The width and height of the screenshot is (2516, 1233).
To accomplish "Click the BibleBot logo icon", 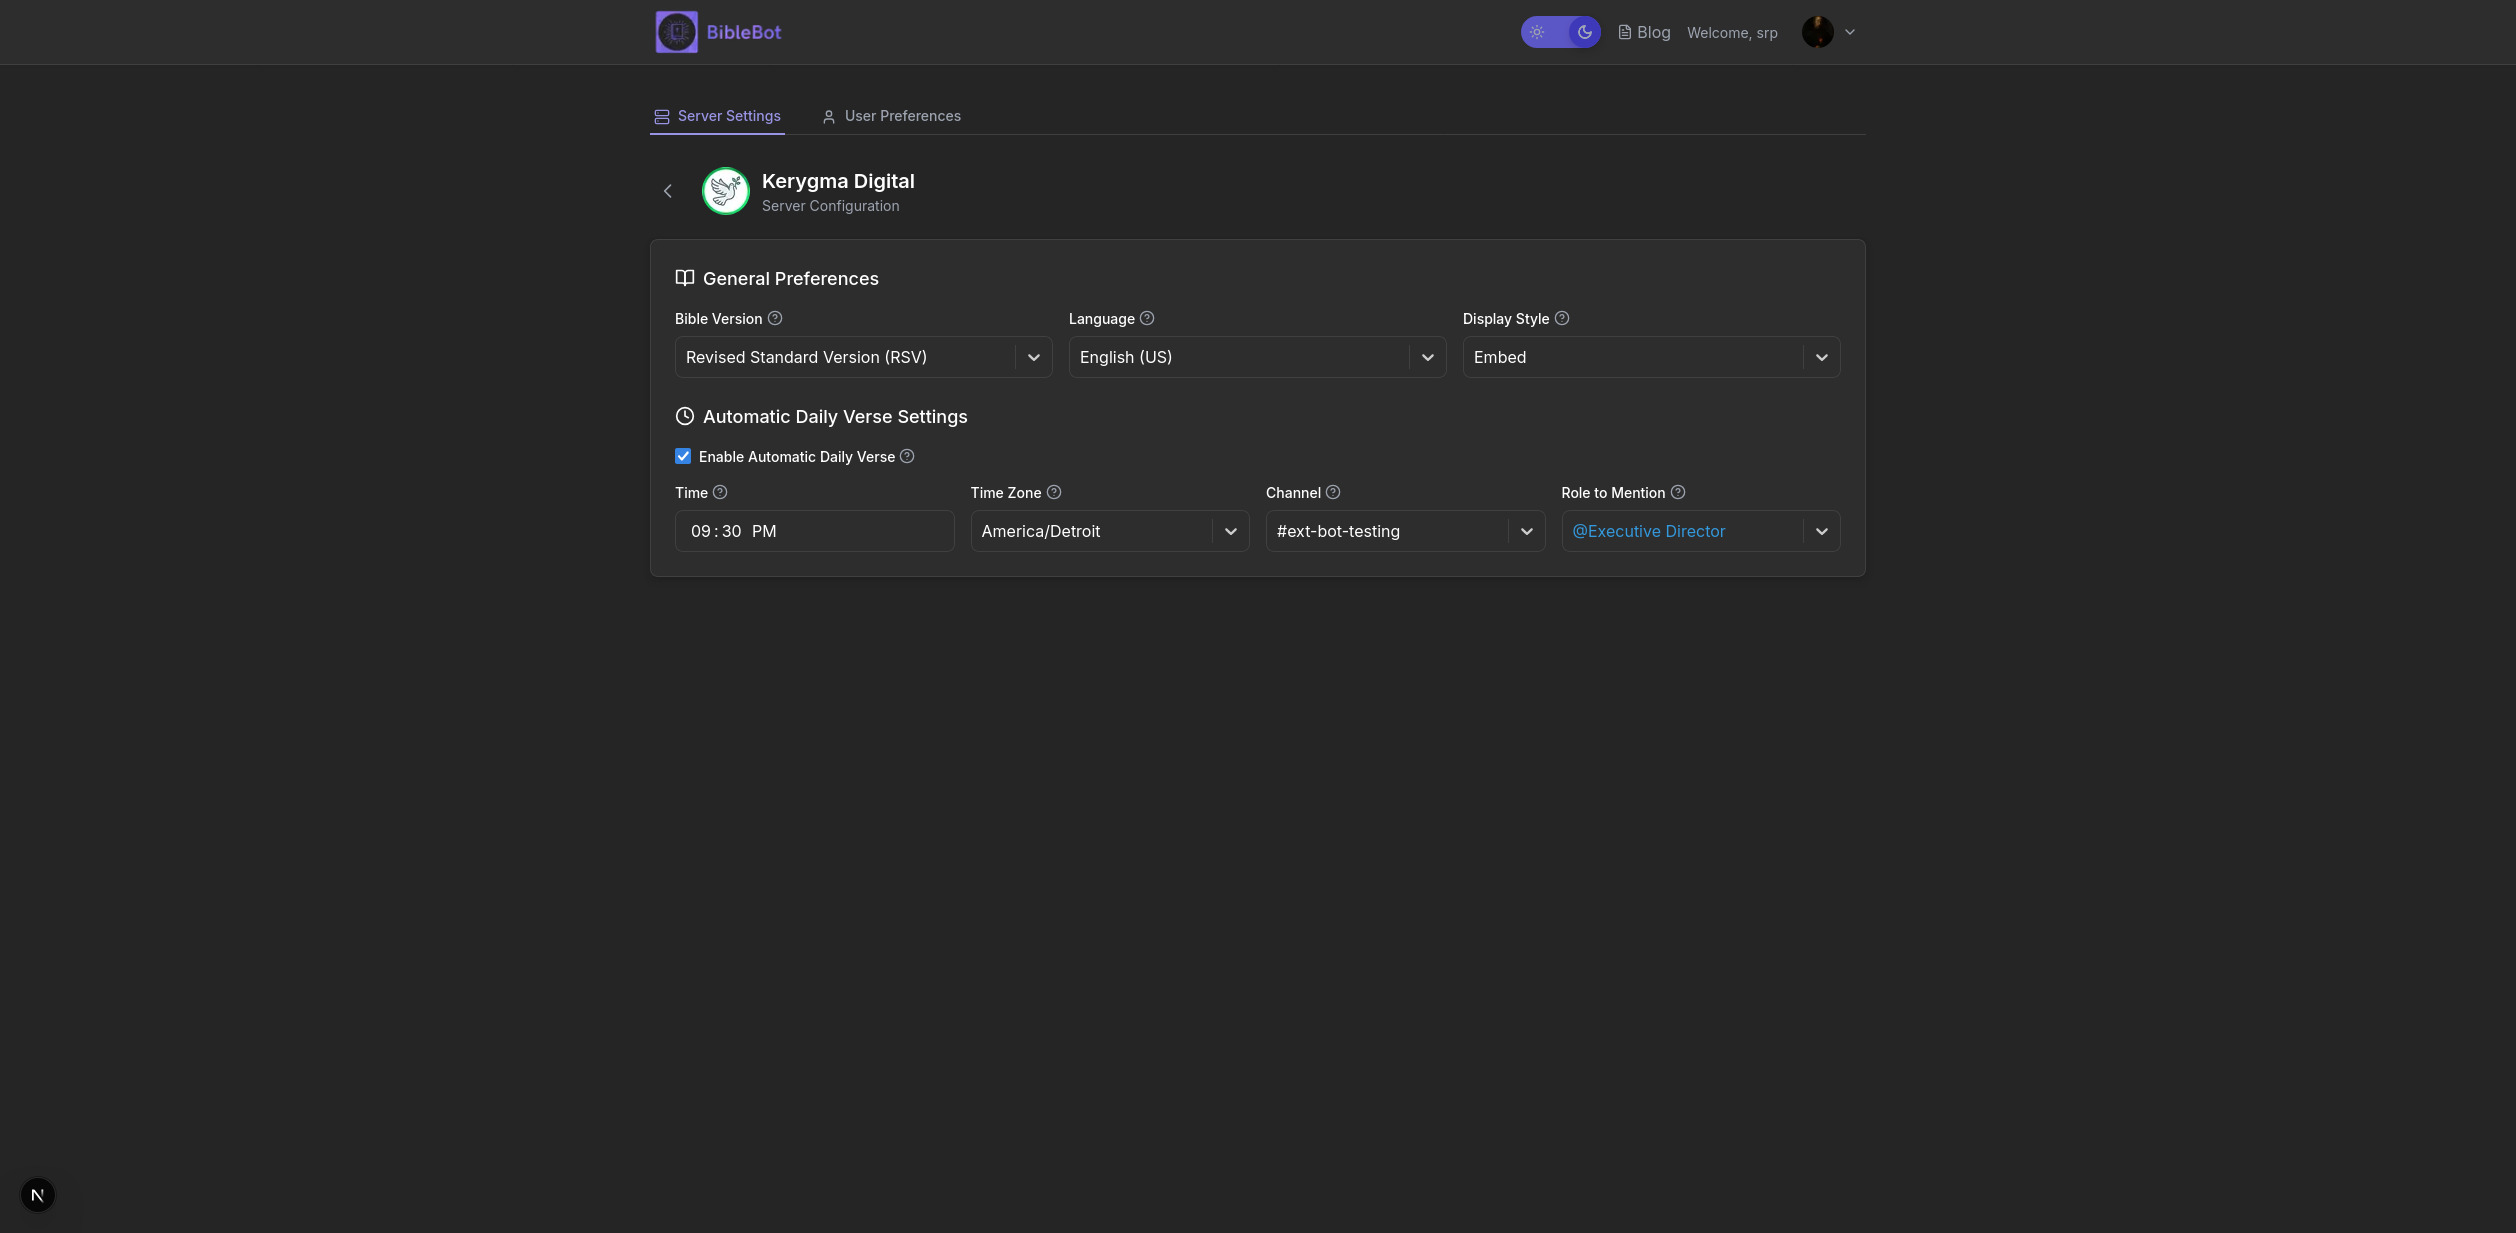I will pos(676,32).
